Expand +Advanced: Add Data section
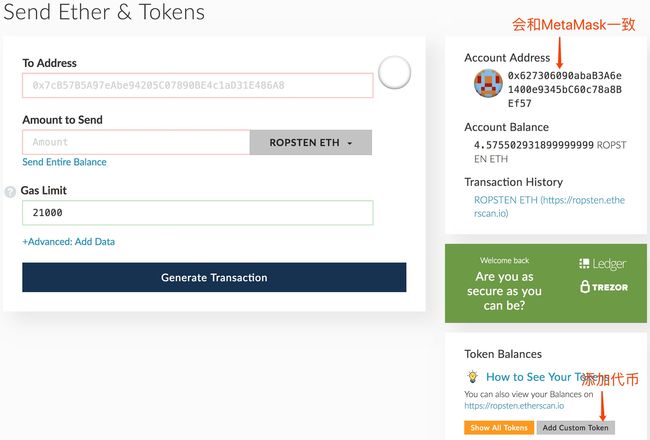 pos(68,241)
